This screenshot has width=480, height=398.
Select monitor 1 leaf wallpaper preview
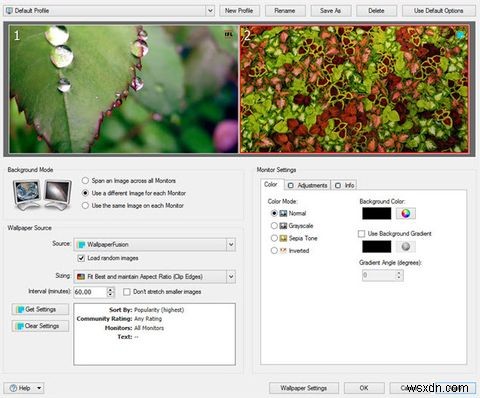tap(123, 89)
